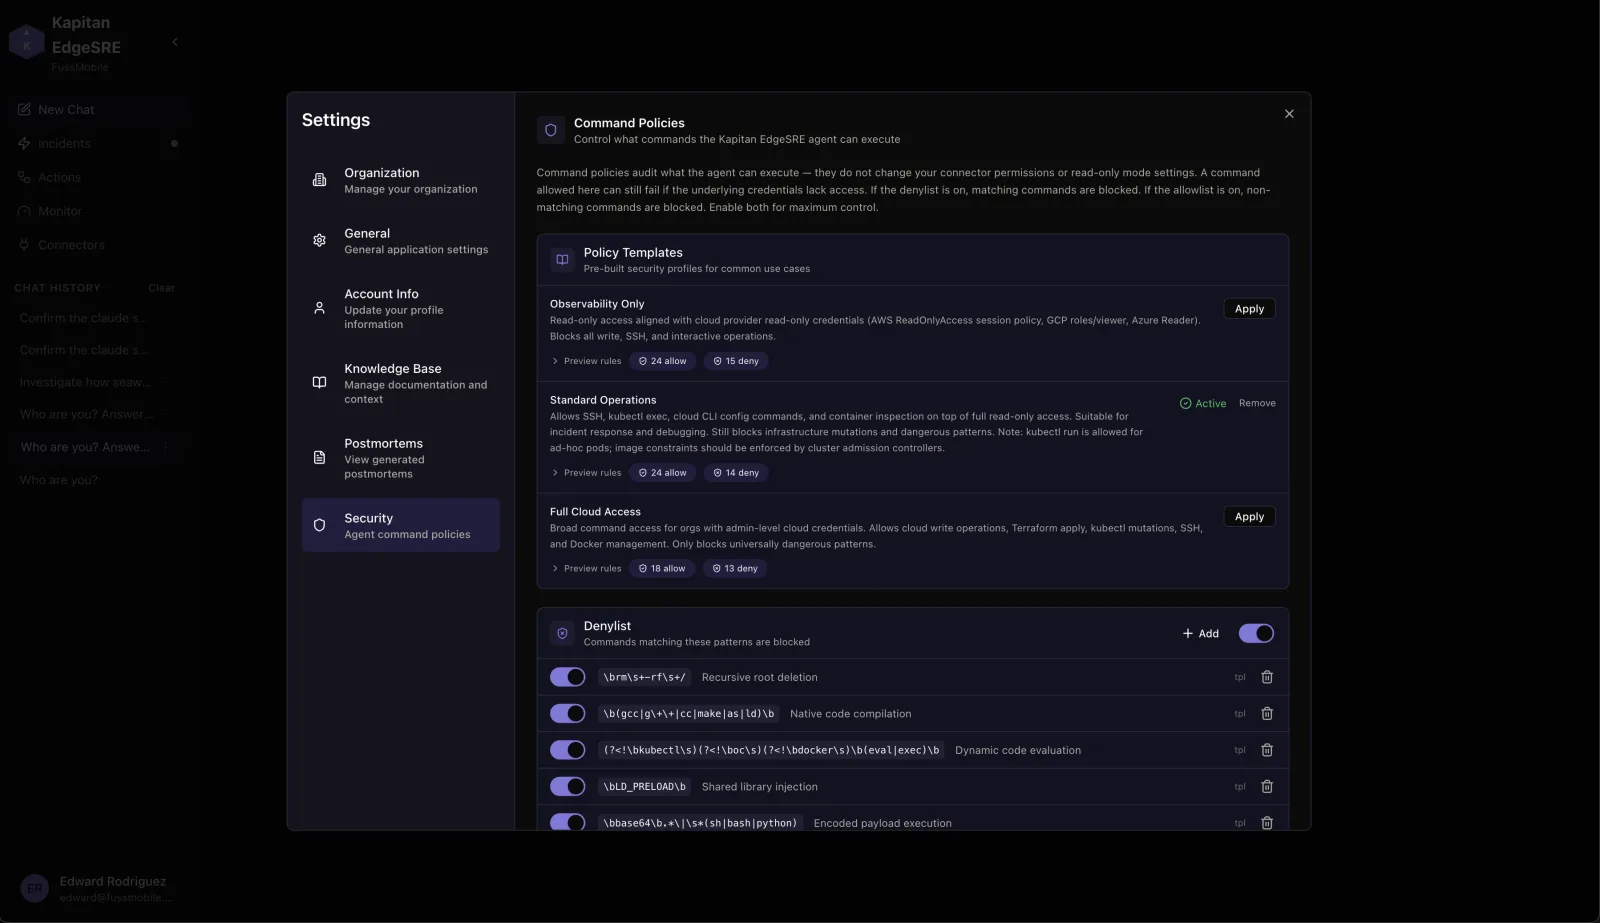
Task: Click the Command Policies shield icon
Action: (551, 130)
